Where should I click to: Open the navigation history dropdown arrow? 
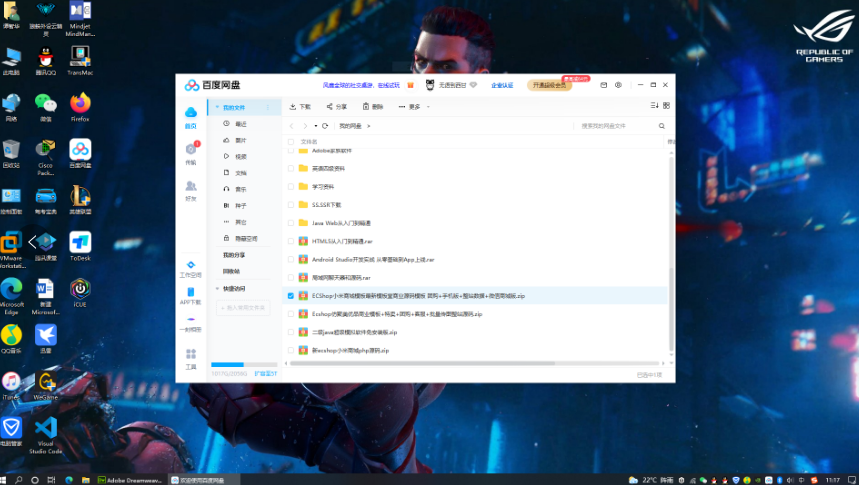click(x=316, y=126)
